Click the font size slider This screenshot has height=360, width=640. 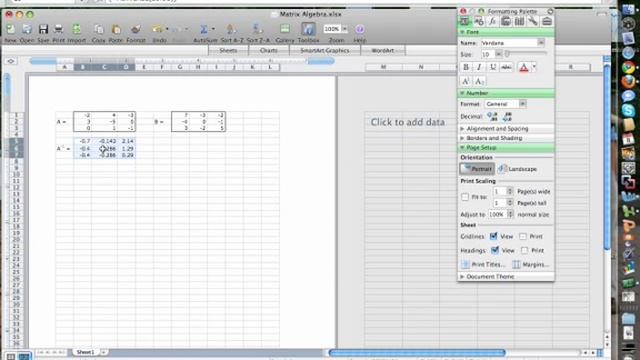(527, 54)
